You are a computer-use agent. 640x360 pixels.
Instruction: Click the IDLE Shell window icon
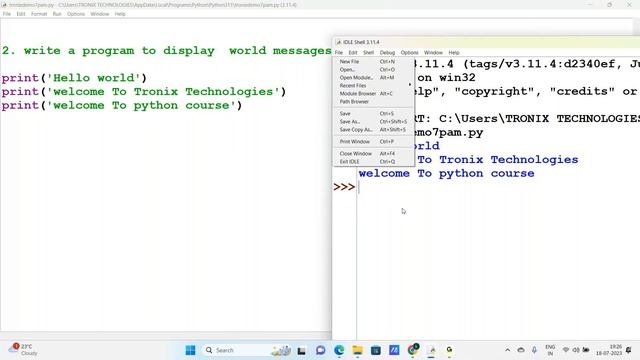tap(338, 42)
